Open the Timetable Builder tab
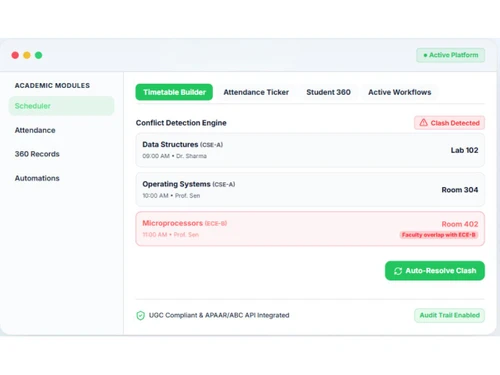Viewport: 500px width, 375px height. [174, 92]
